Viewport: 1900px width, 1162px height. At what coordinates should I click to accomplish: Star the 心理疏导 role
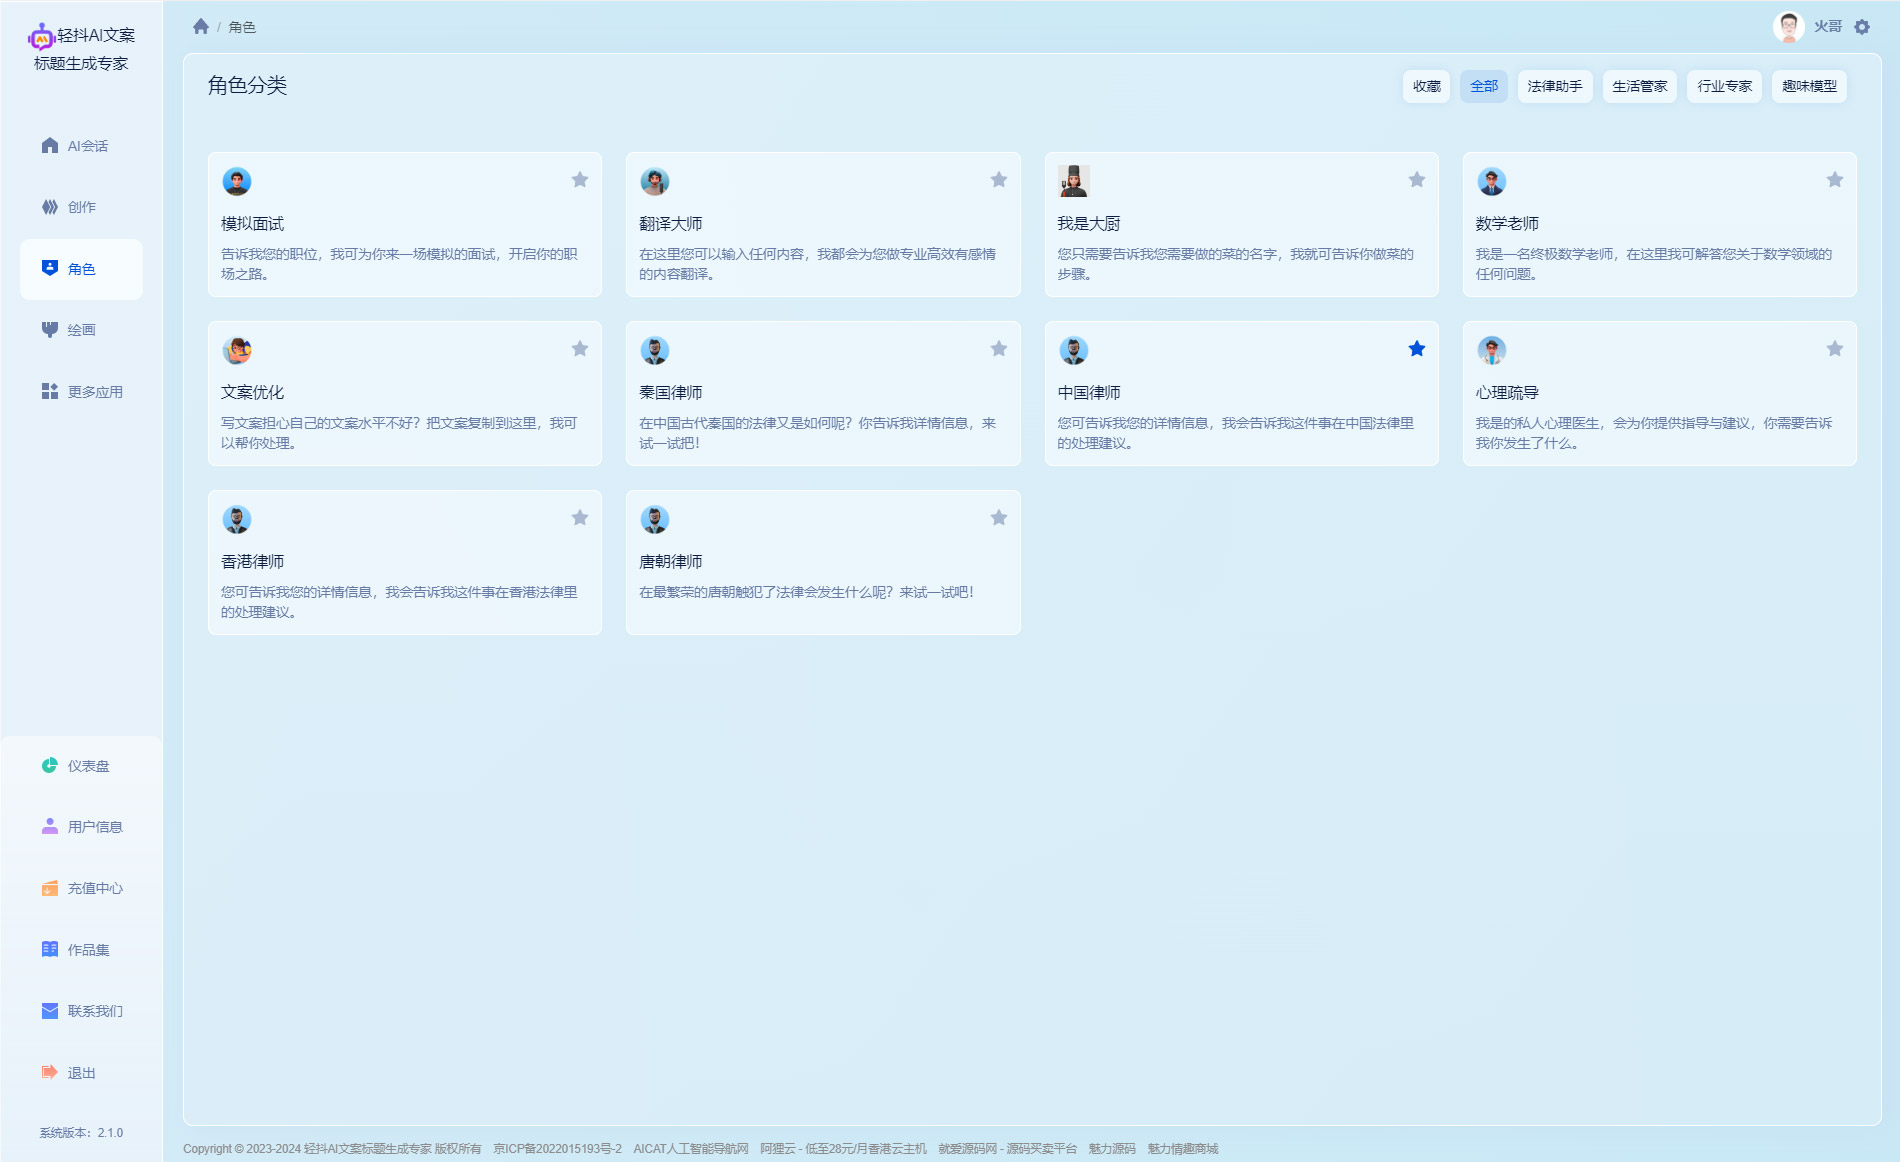click(1835, 349)
